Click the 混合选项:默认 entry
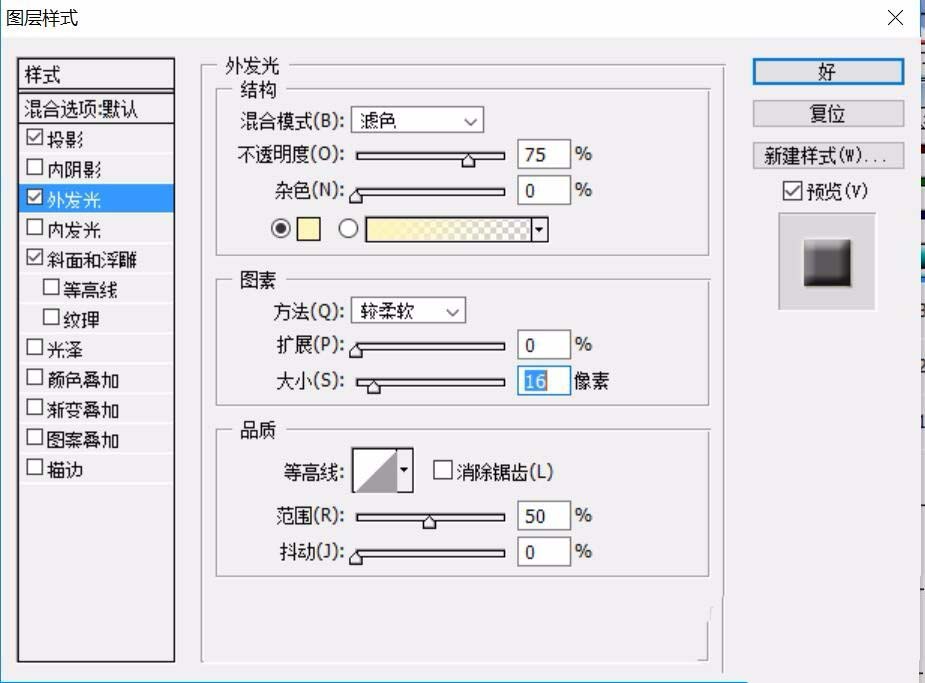925x683 pixels. tap(82, 107)
